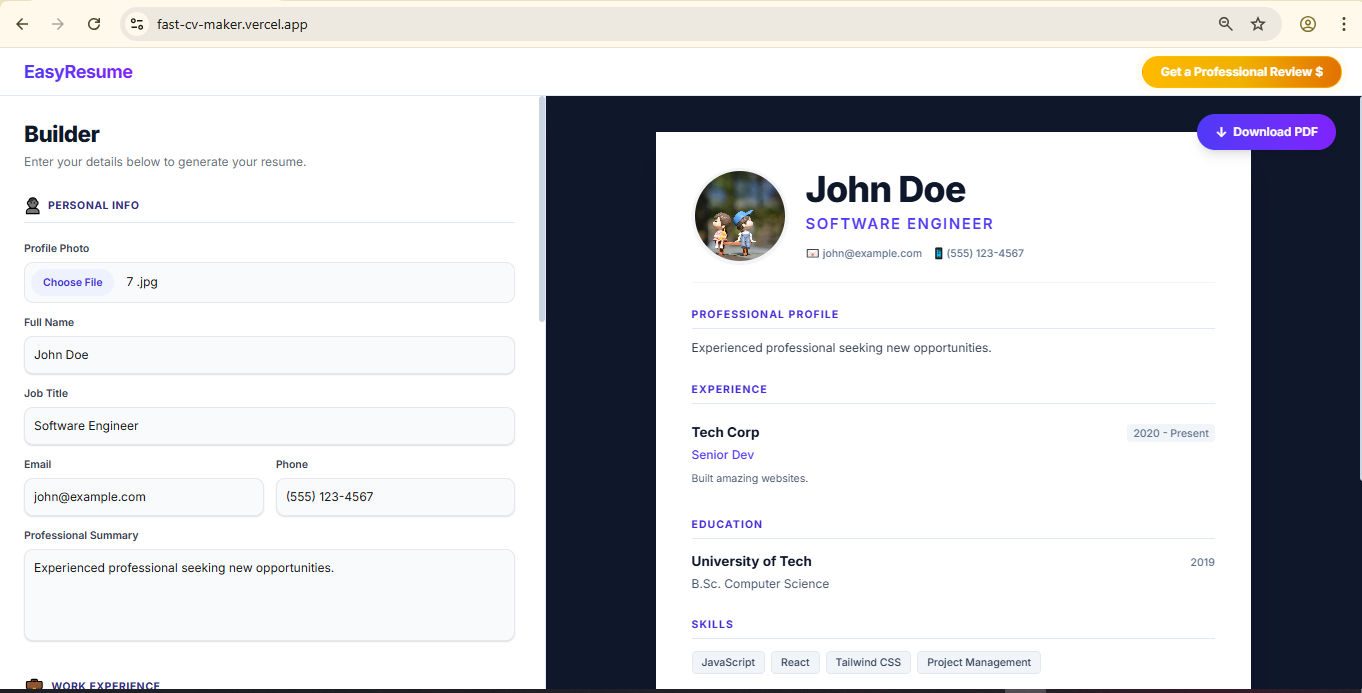Click the envelope icon next to john@example.com
Image resolution: width=1362 pixels, height=693 pixels.
click(811, 253)
